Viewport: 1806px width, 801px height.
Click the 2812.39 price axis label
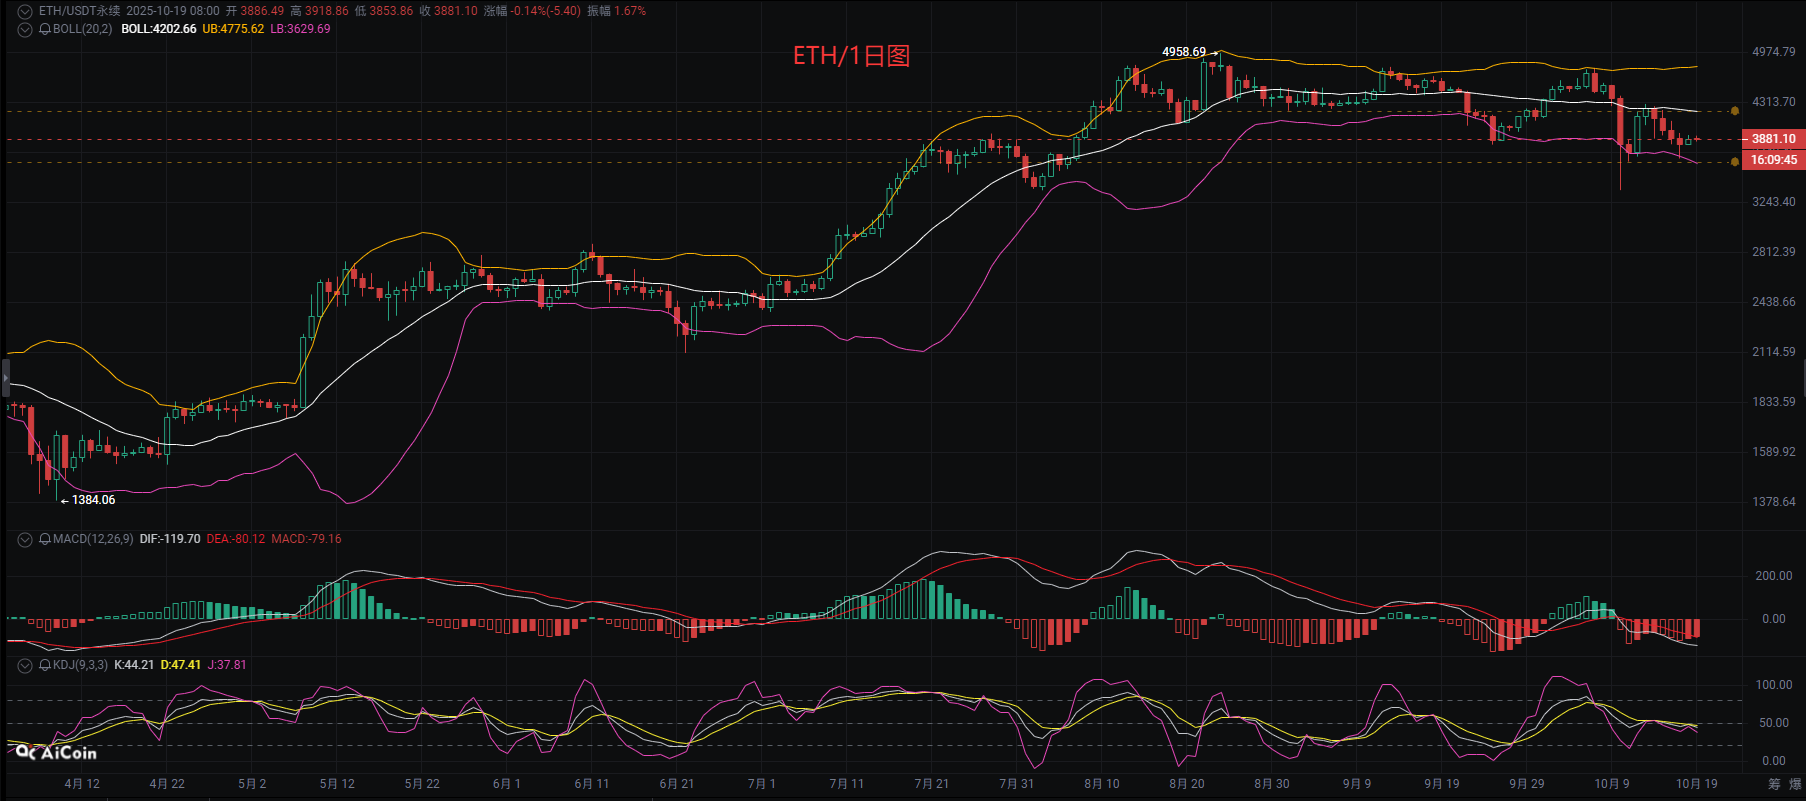pos(1774,252)
